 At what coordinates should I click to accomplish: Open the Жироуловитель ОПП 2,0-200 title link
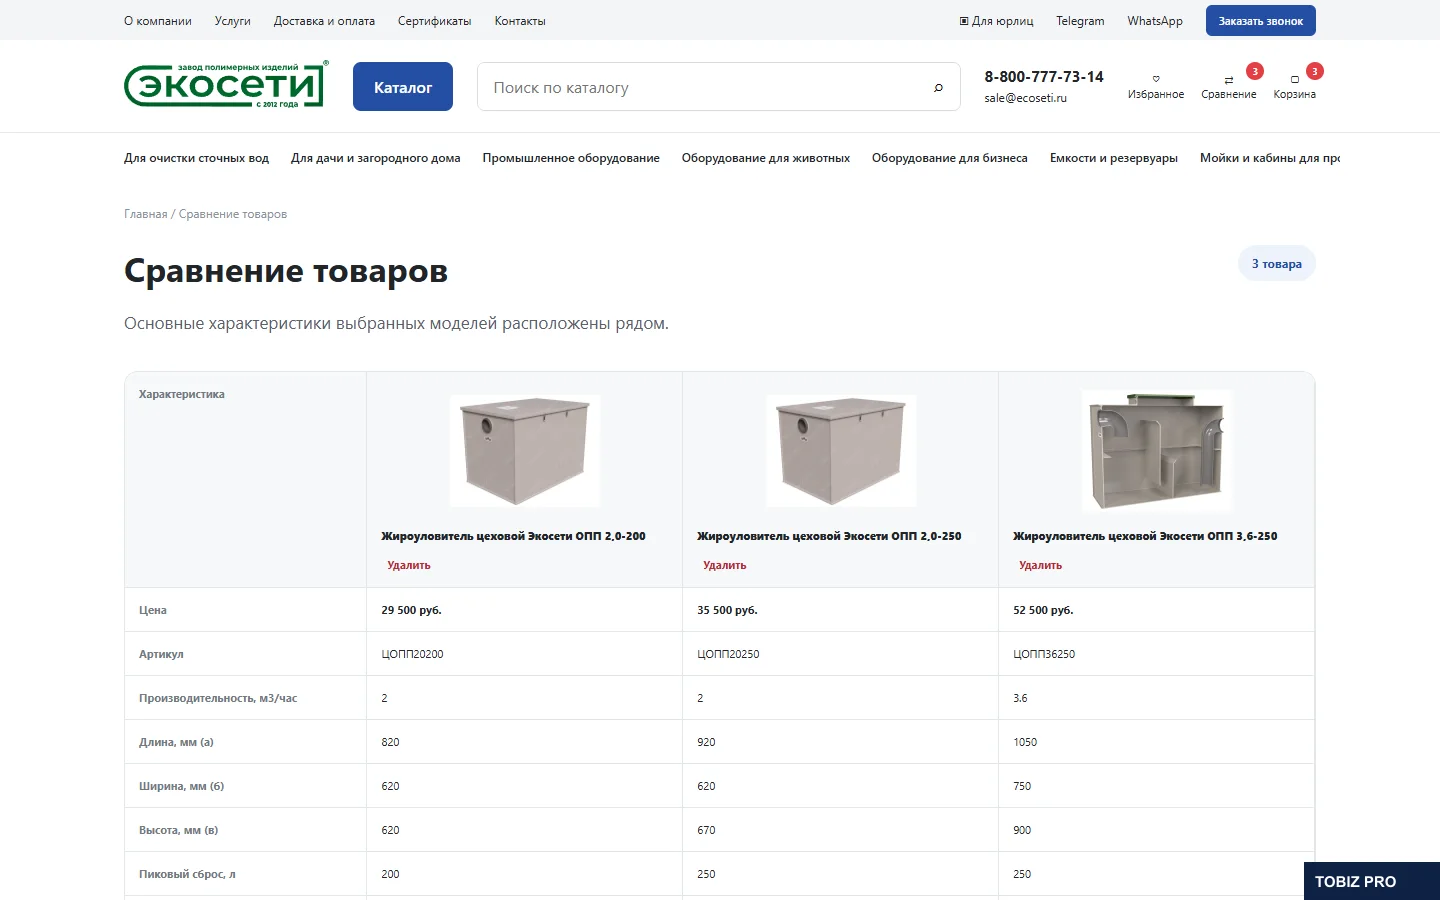[x=513, y=536]
